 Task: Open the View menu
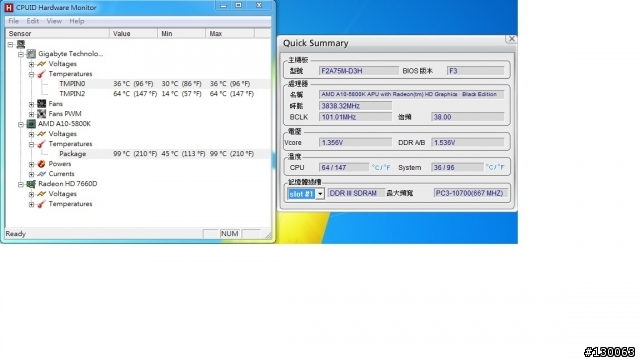click(x=54, y=21)
